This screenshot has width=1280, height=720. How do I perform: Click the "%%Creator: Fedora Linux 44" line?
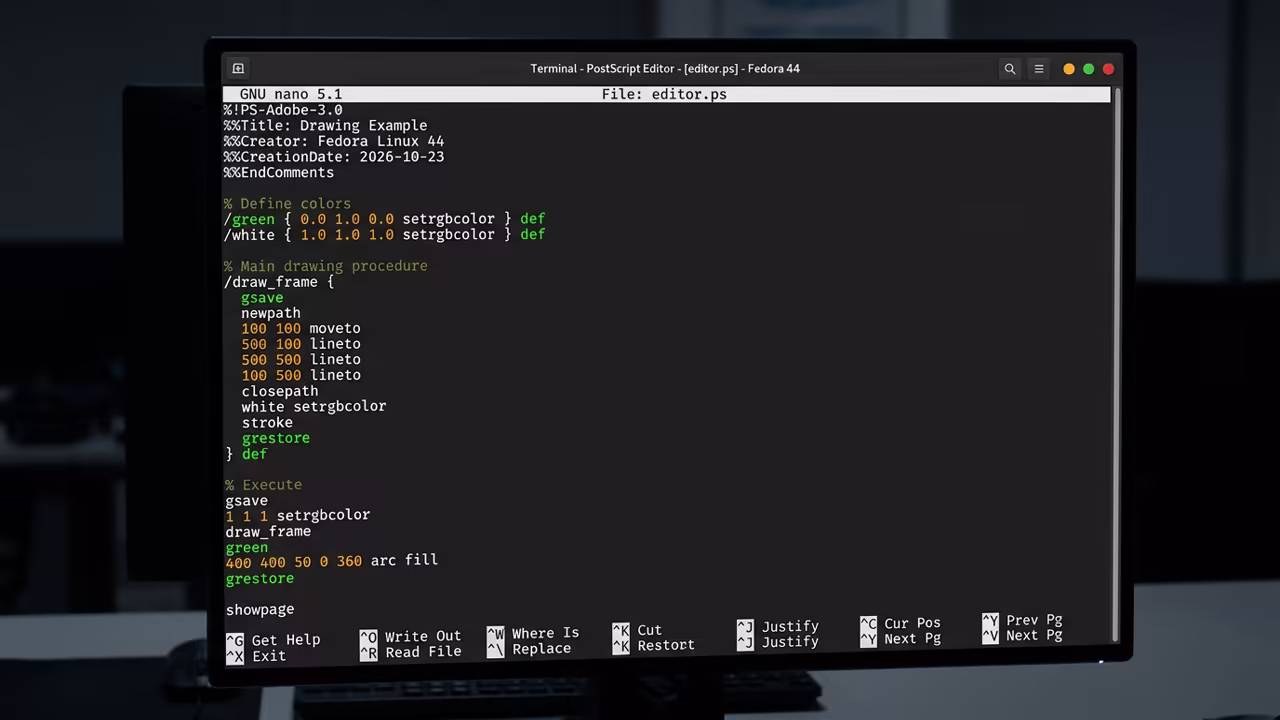(x=334, y=141)
